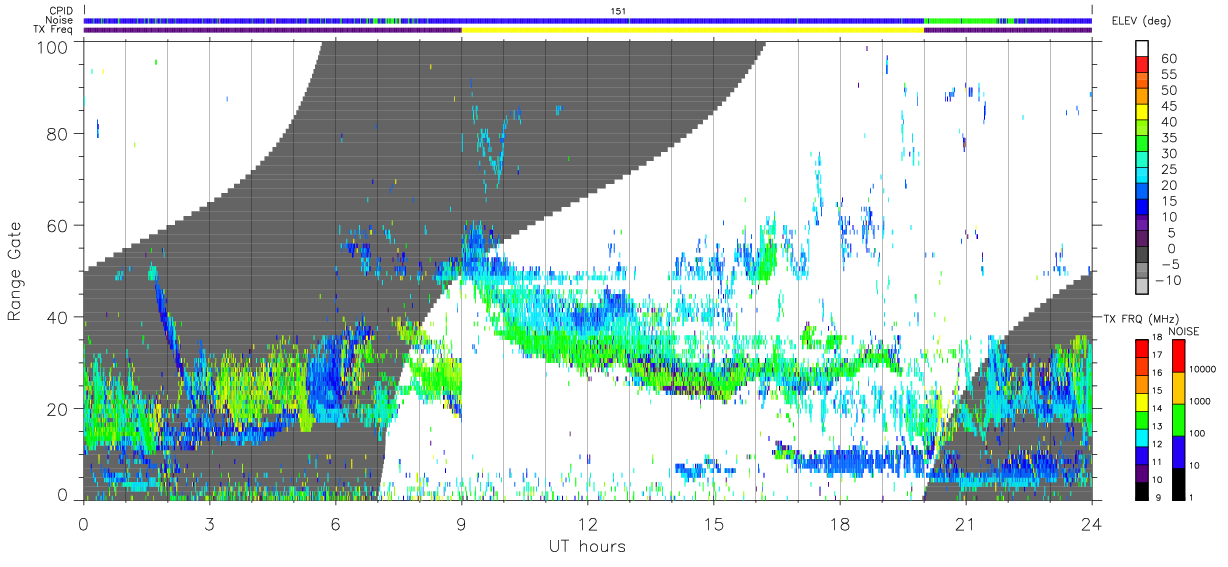Click the 3 tick label on UT hours axis
1228x567 pixels.
pyautogui.click(x=209, y=524)
